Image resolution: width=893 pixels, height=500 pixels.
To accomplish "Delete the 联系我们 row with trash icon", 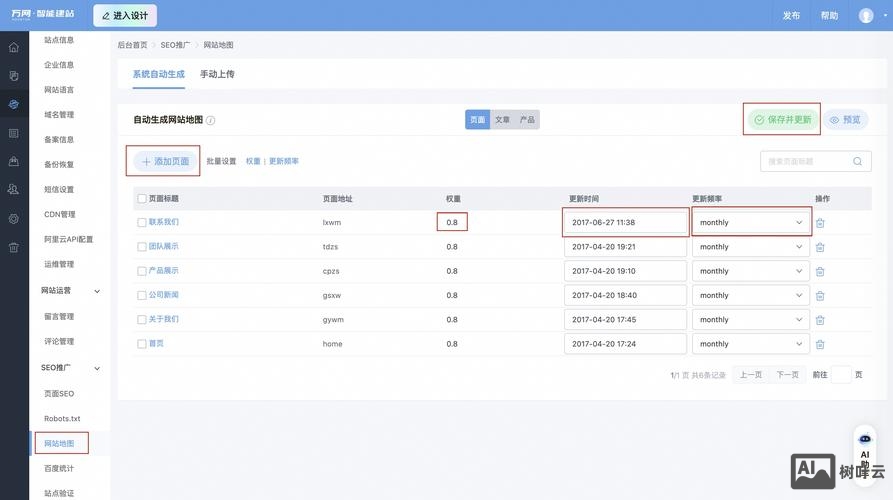I will tap(820, 223).
